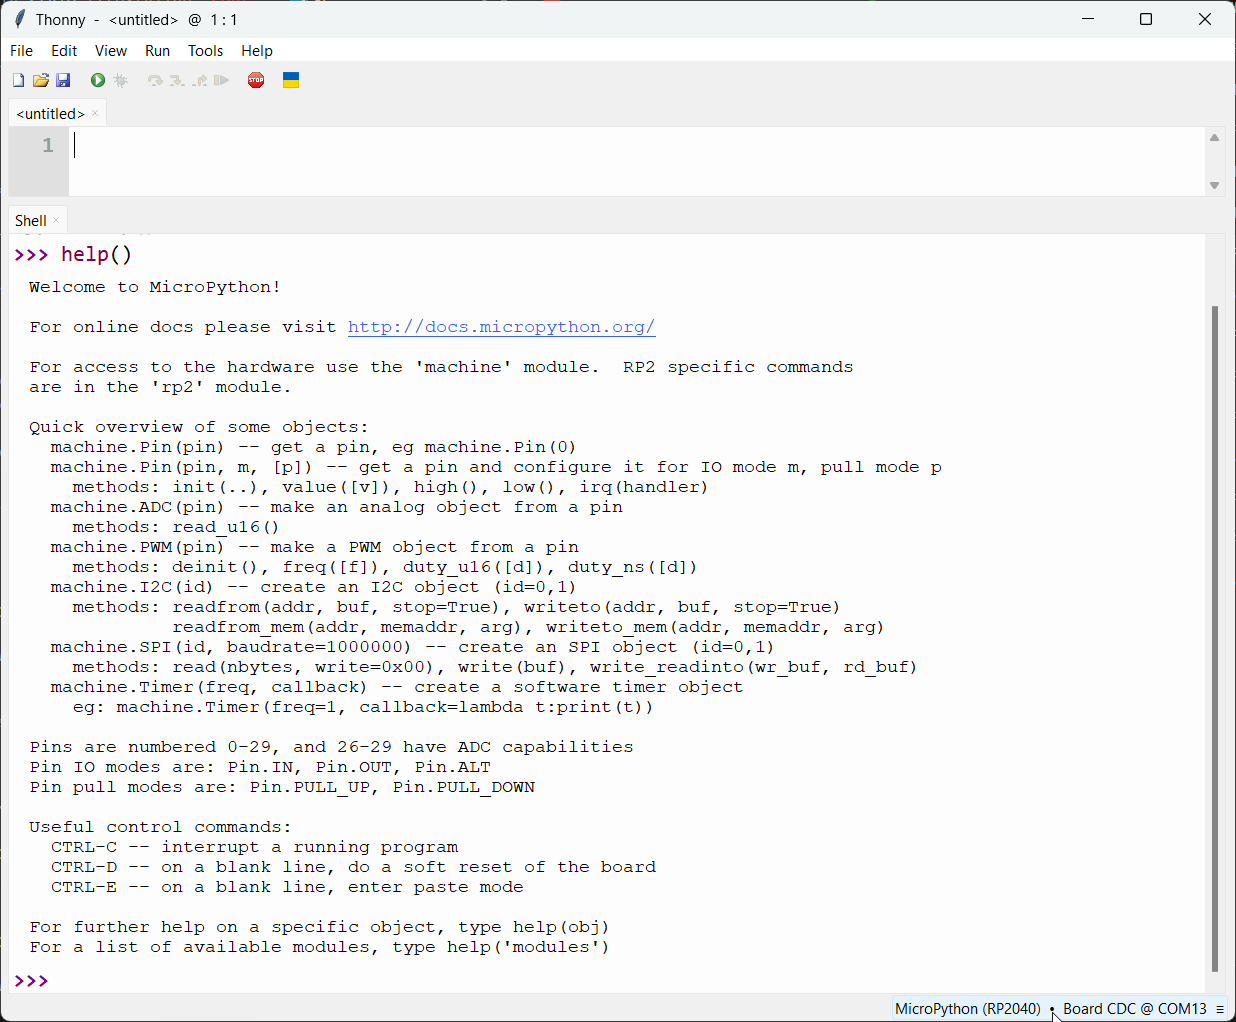Open the Tools menu

[x=206, y=50]
